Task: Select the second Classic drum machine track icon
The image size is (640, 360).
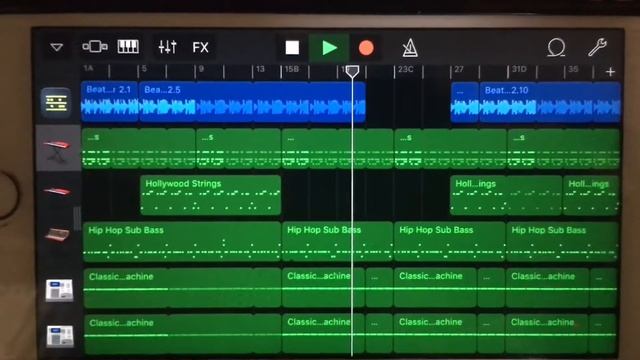Action: [60, 336]
